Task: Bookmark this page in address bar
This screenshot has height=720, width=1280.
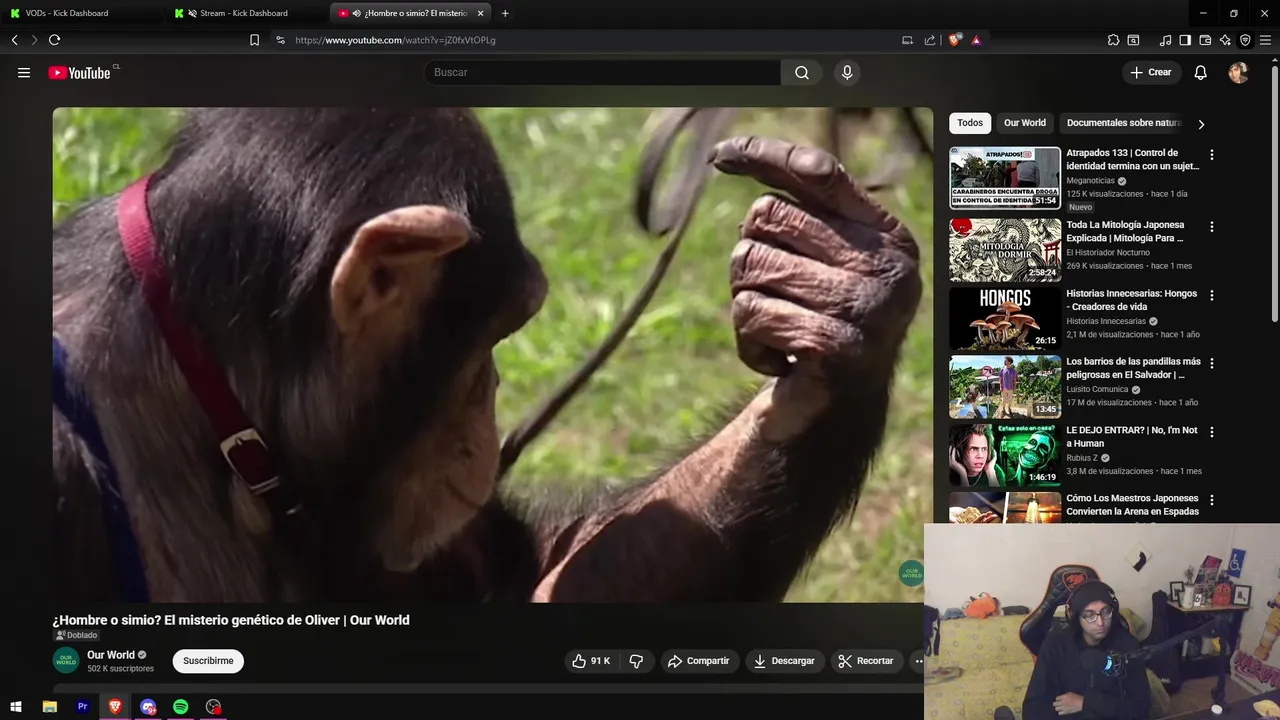Action: click(x=254, y=40)
